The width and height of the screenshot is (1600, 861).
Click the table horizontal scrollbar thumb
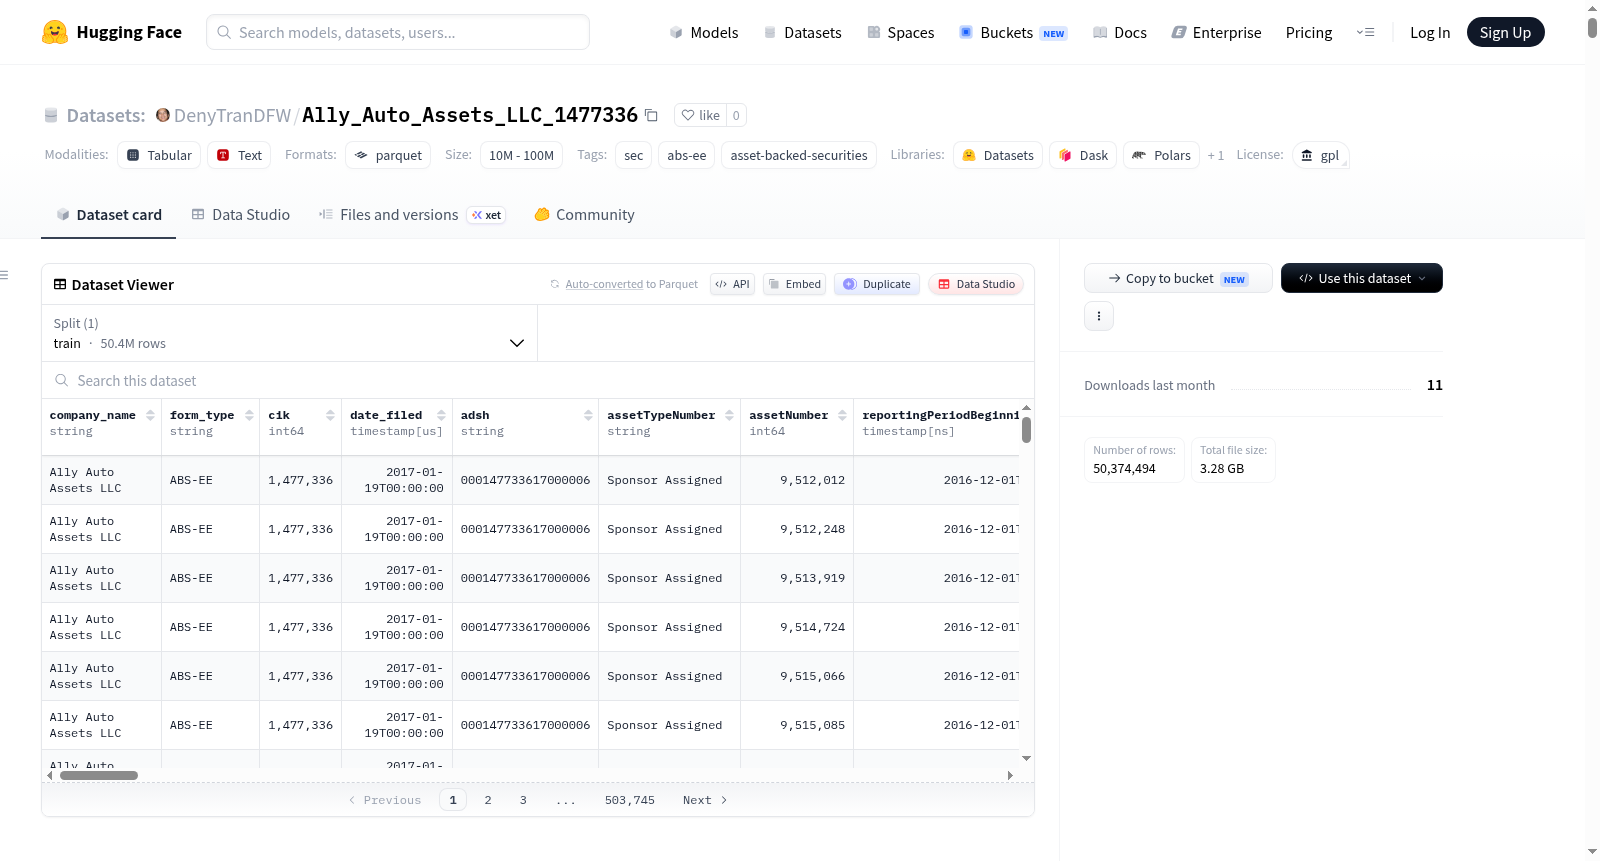[x=98, y=775]
